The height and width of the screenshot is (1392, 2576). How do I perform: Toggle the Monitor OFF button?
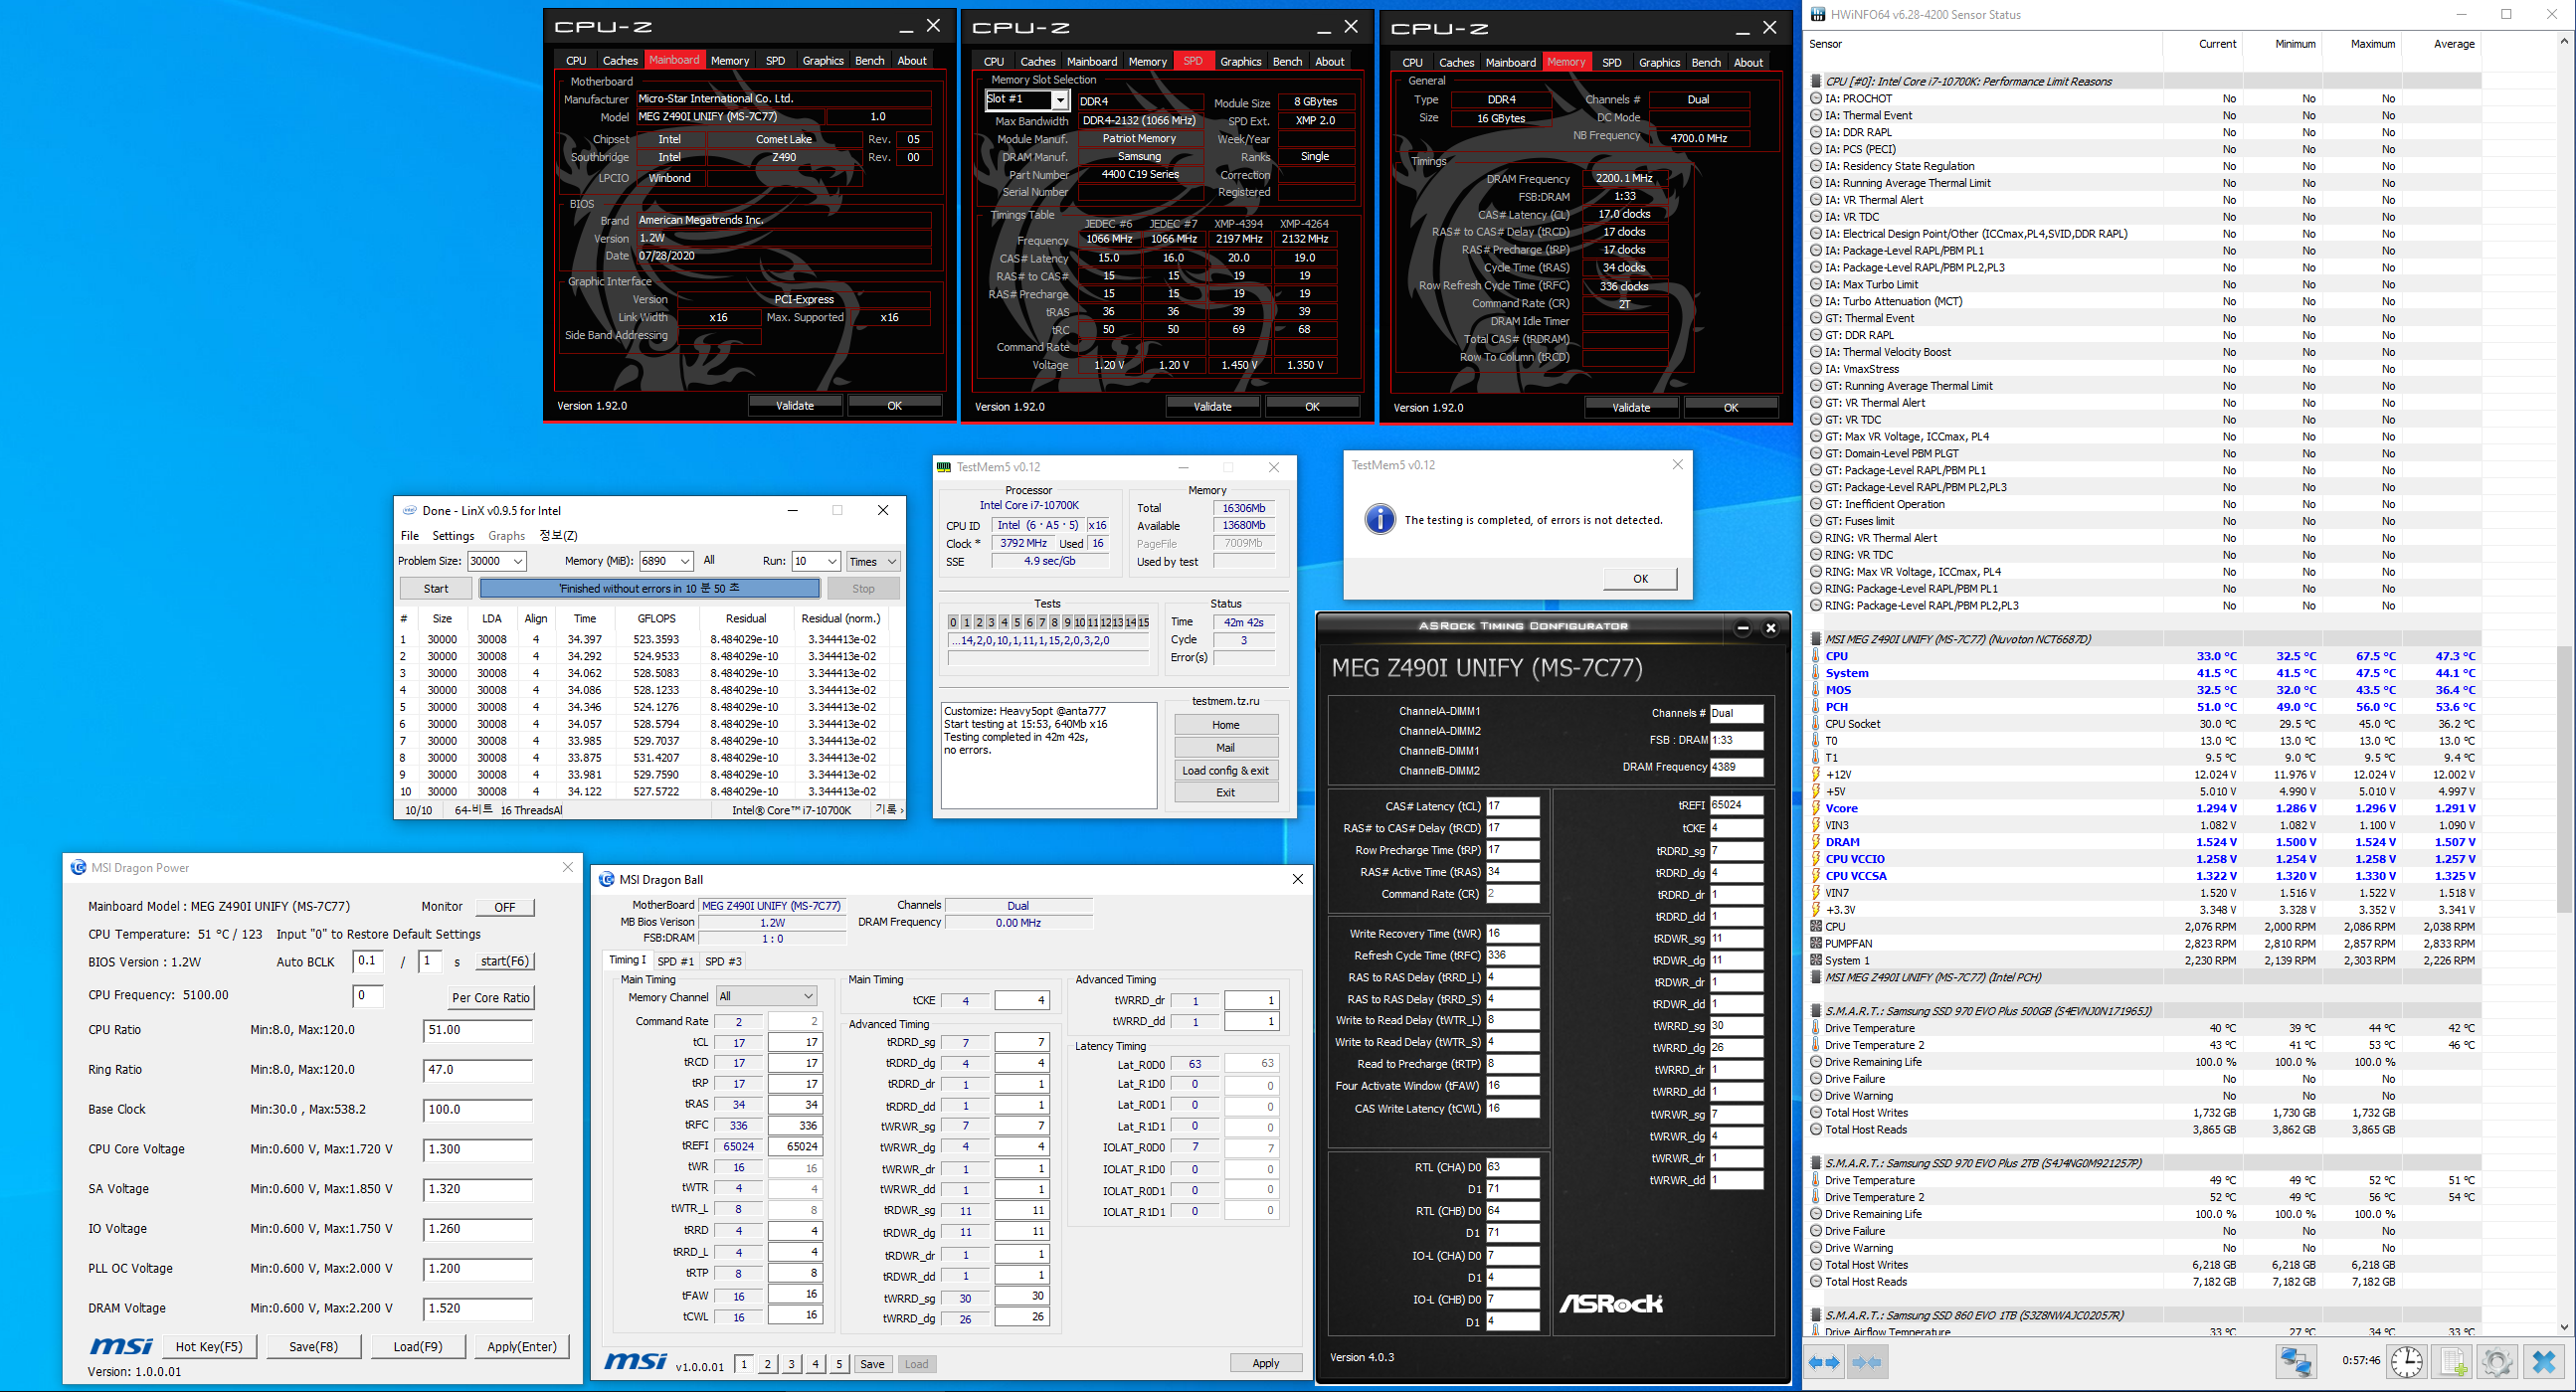tap(505, 907)
